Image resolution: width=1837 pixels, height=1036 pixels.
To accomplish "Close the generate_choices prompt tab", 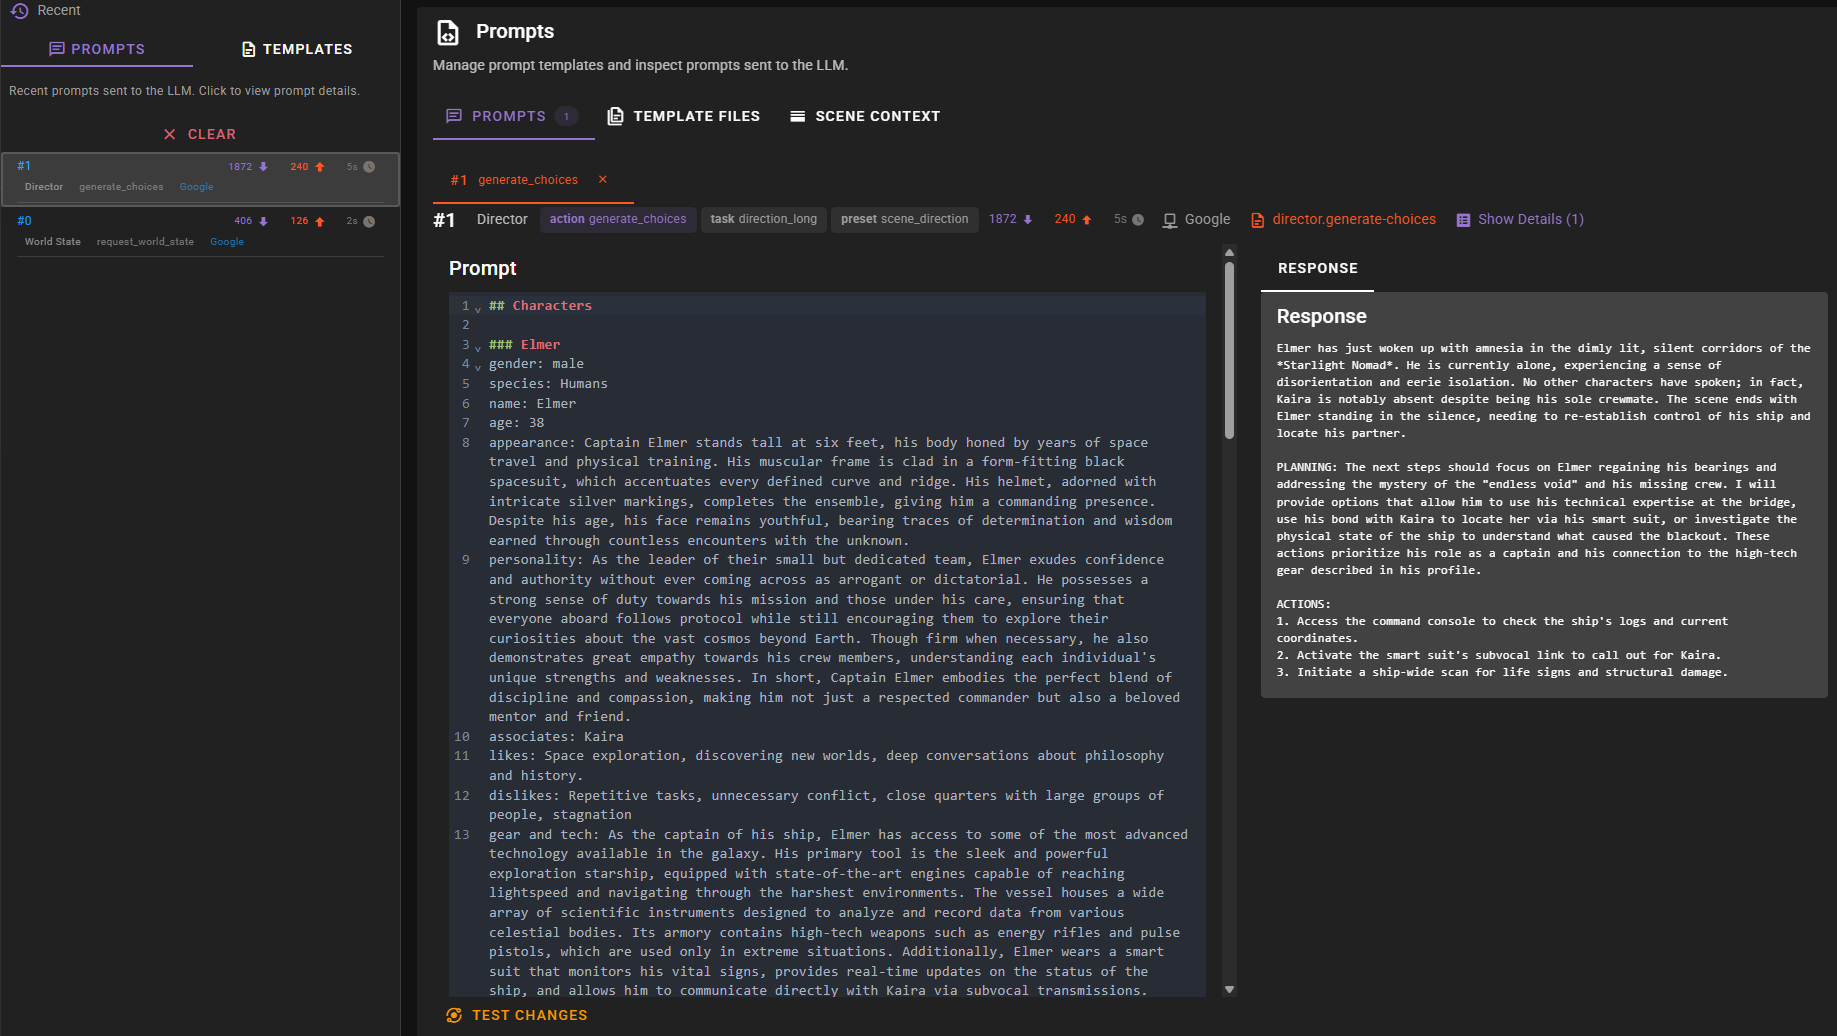I will coord(602,180).
